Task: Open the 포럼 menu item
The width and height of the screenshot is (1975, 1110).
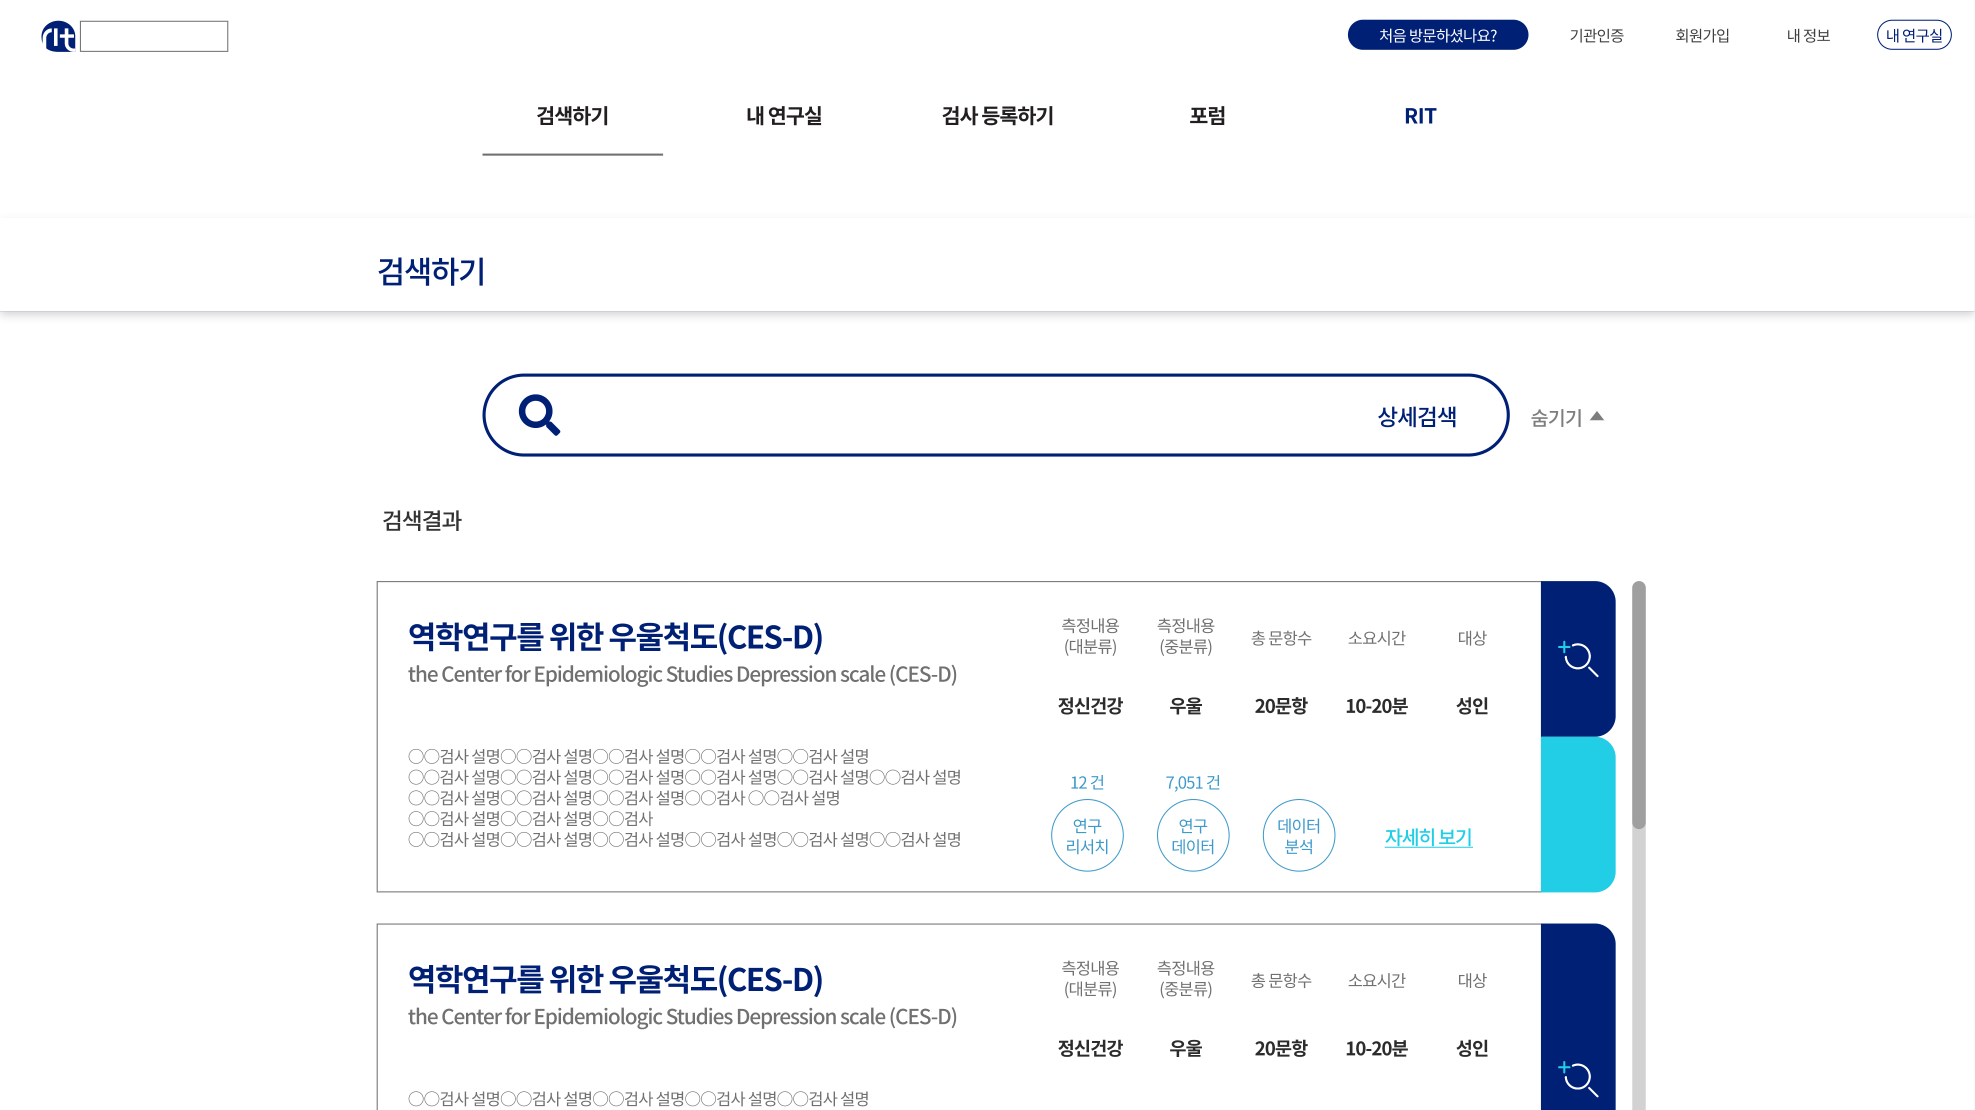Action: click(x=1207, y=116)
